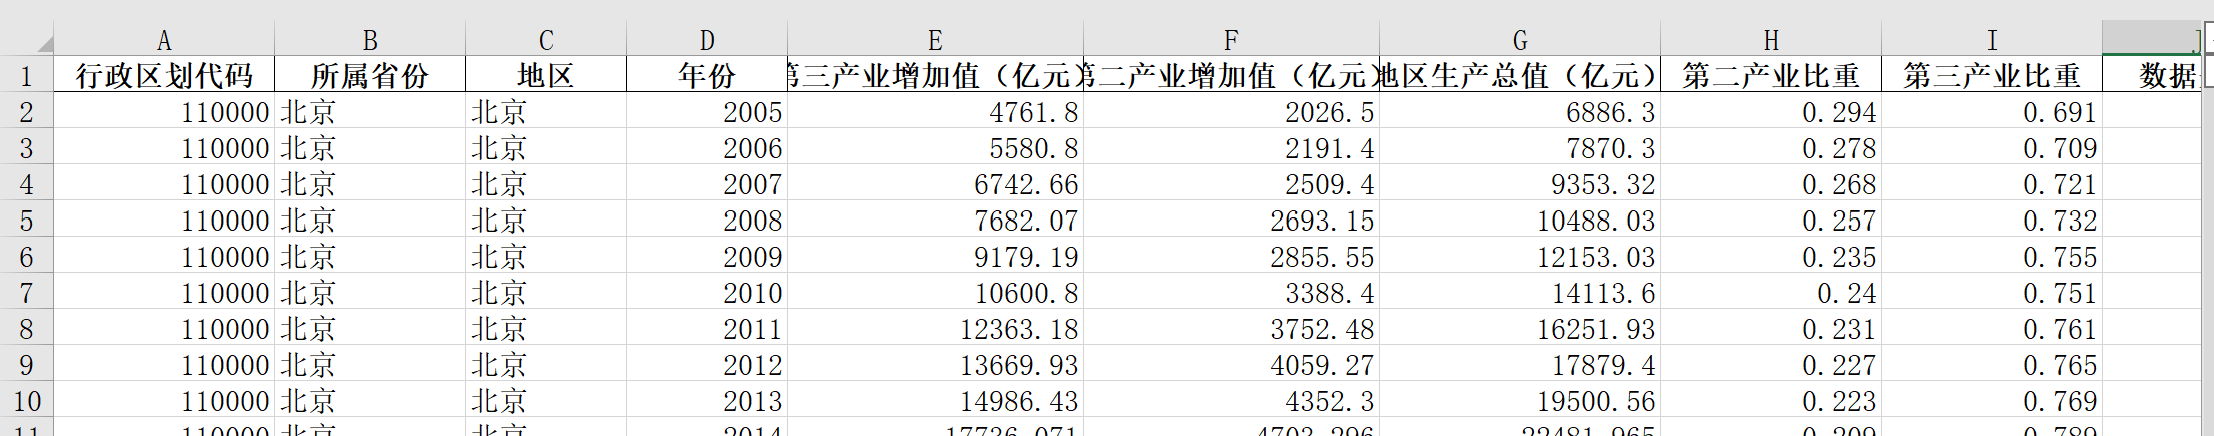The image size is (2214, 436).
Task: Select cell containing 0.223
Action: 1771,401
